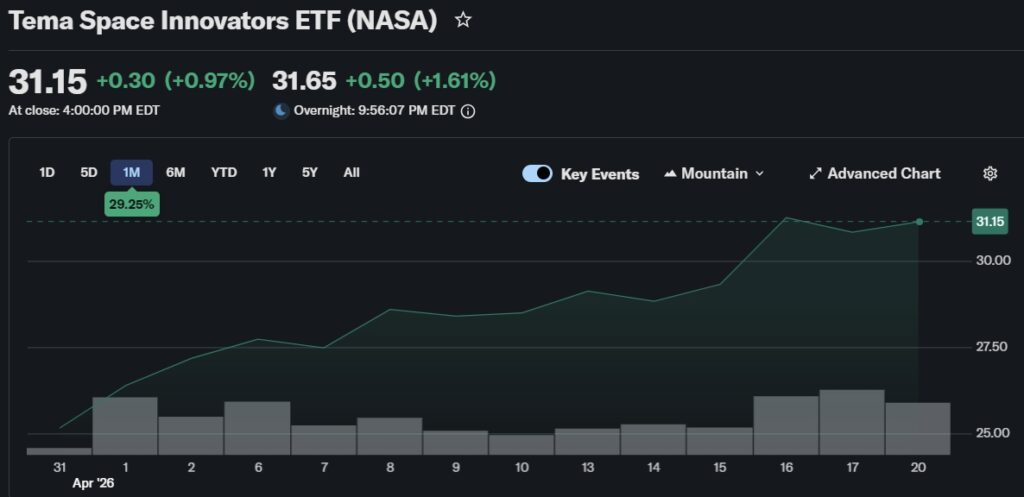The width and height of the screenshot is (1024, 497).
Task: Click the April 17 volume bar
Action: coord(851,422)
